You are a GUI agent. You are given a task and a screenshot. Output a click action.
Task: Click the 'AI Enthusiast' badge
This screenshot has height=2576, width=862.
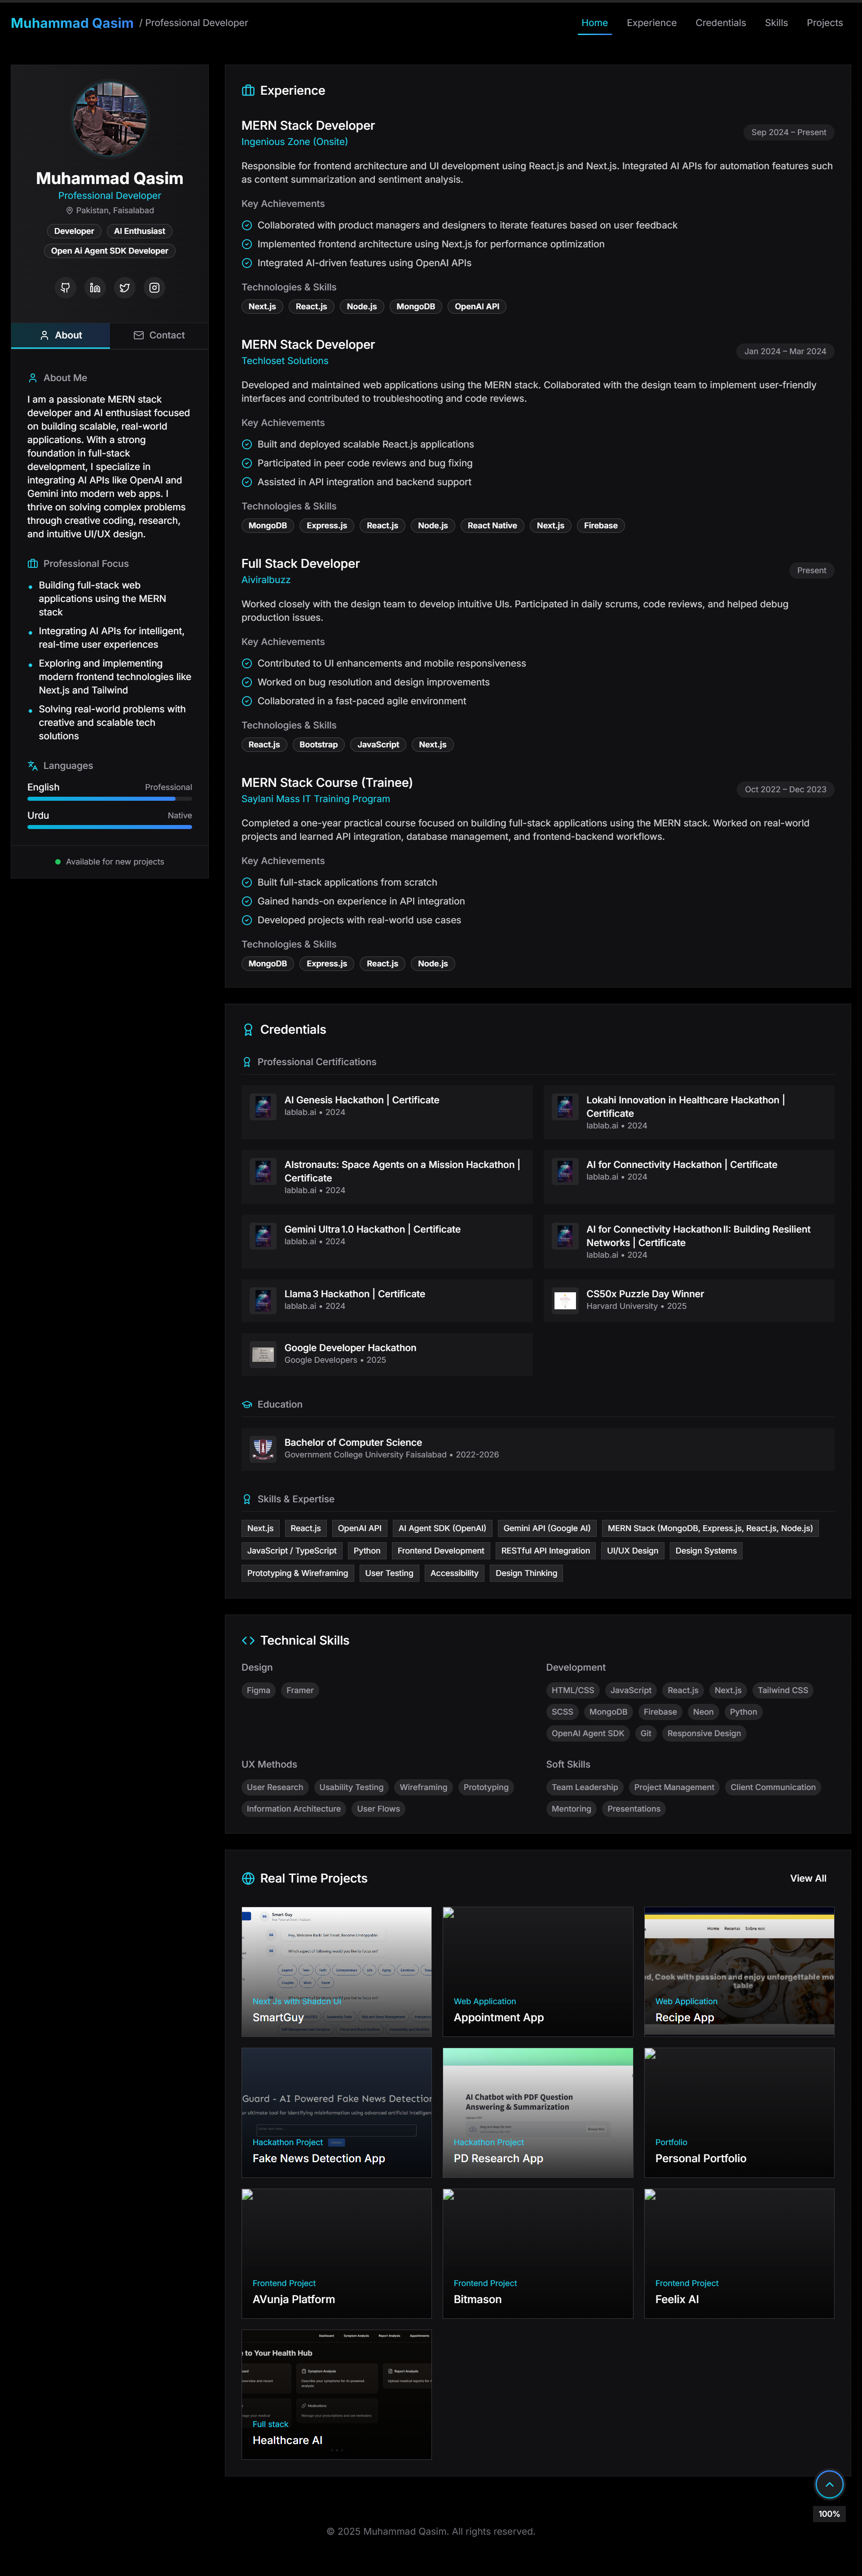coord(139,231)
